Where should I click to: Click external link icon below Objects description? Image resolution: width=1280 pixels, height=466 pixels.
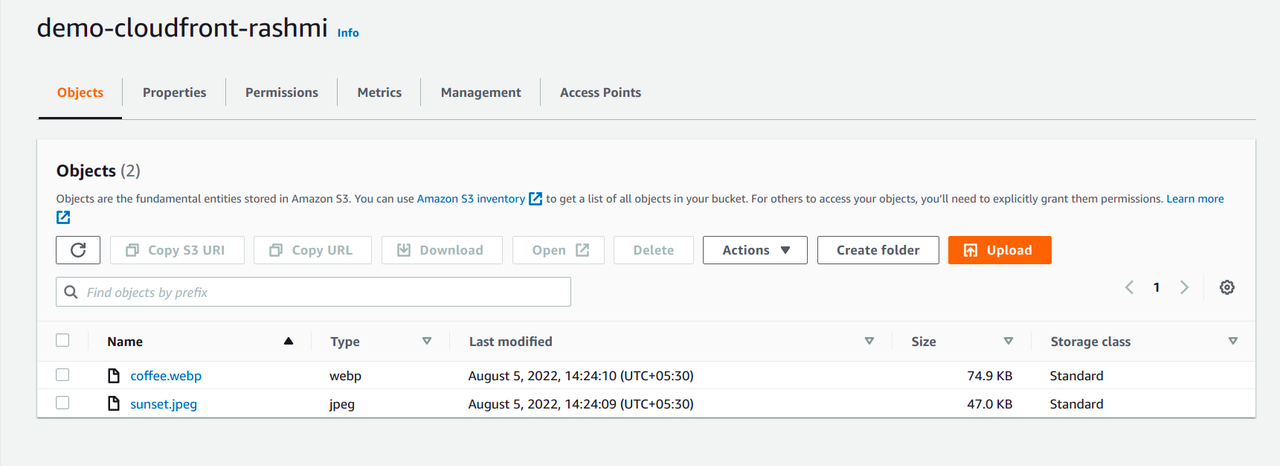(63, 217)
